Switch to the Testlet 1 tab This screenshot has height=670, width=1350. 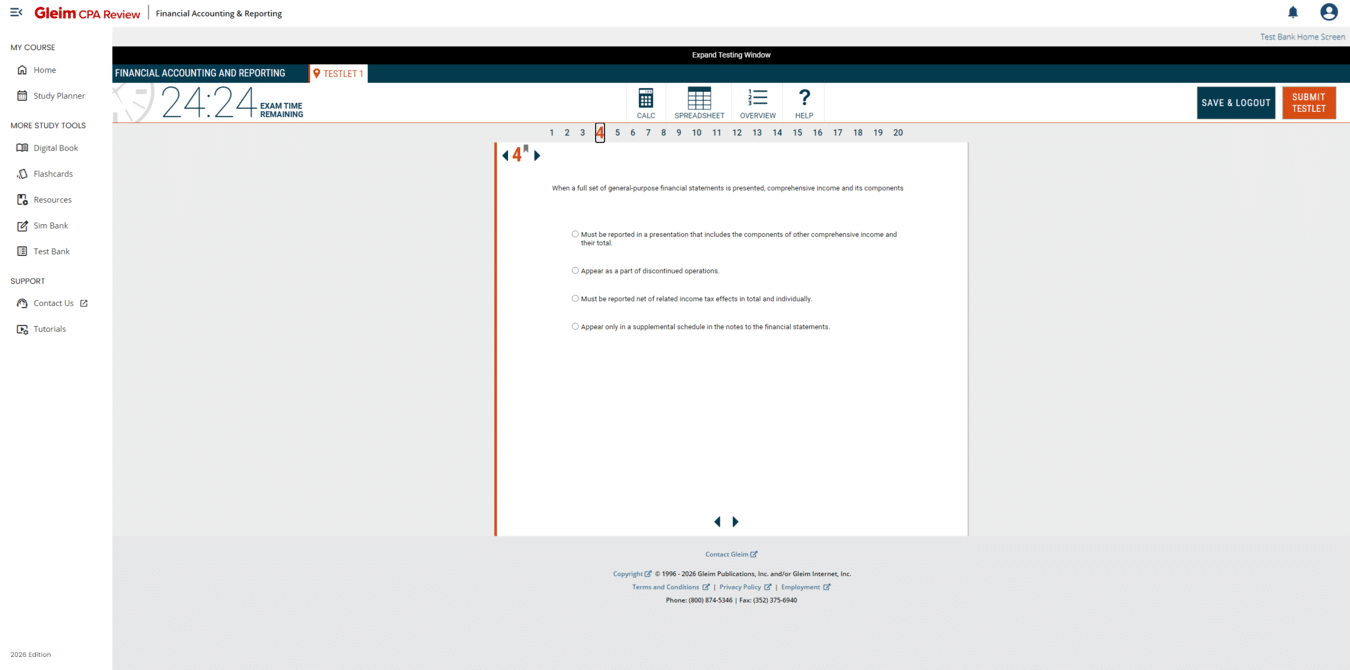[x=339, y=73]
